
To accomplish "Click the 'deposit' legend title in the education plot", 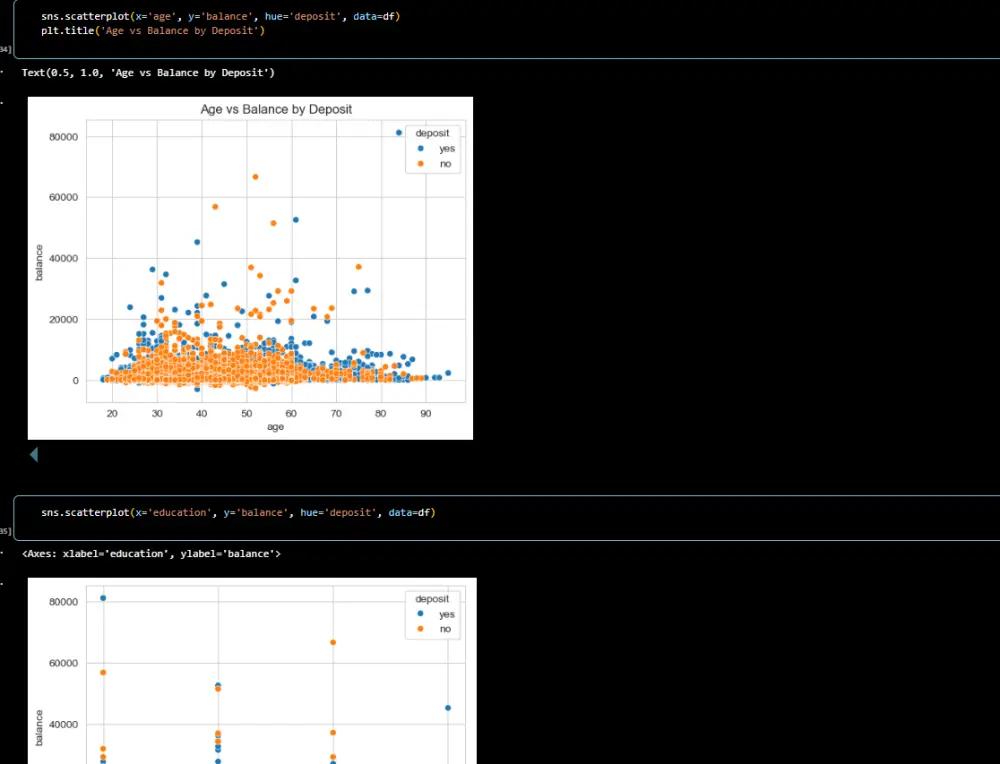I will tap(432, 599).
